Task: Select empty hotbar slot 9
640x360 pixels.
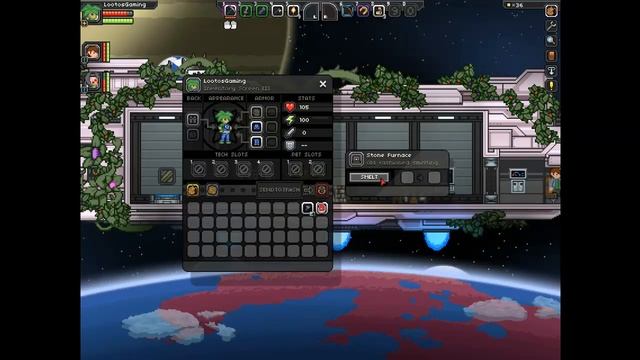Action: tap(394, 10)
